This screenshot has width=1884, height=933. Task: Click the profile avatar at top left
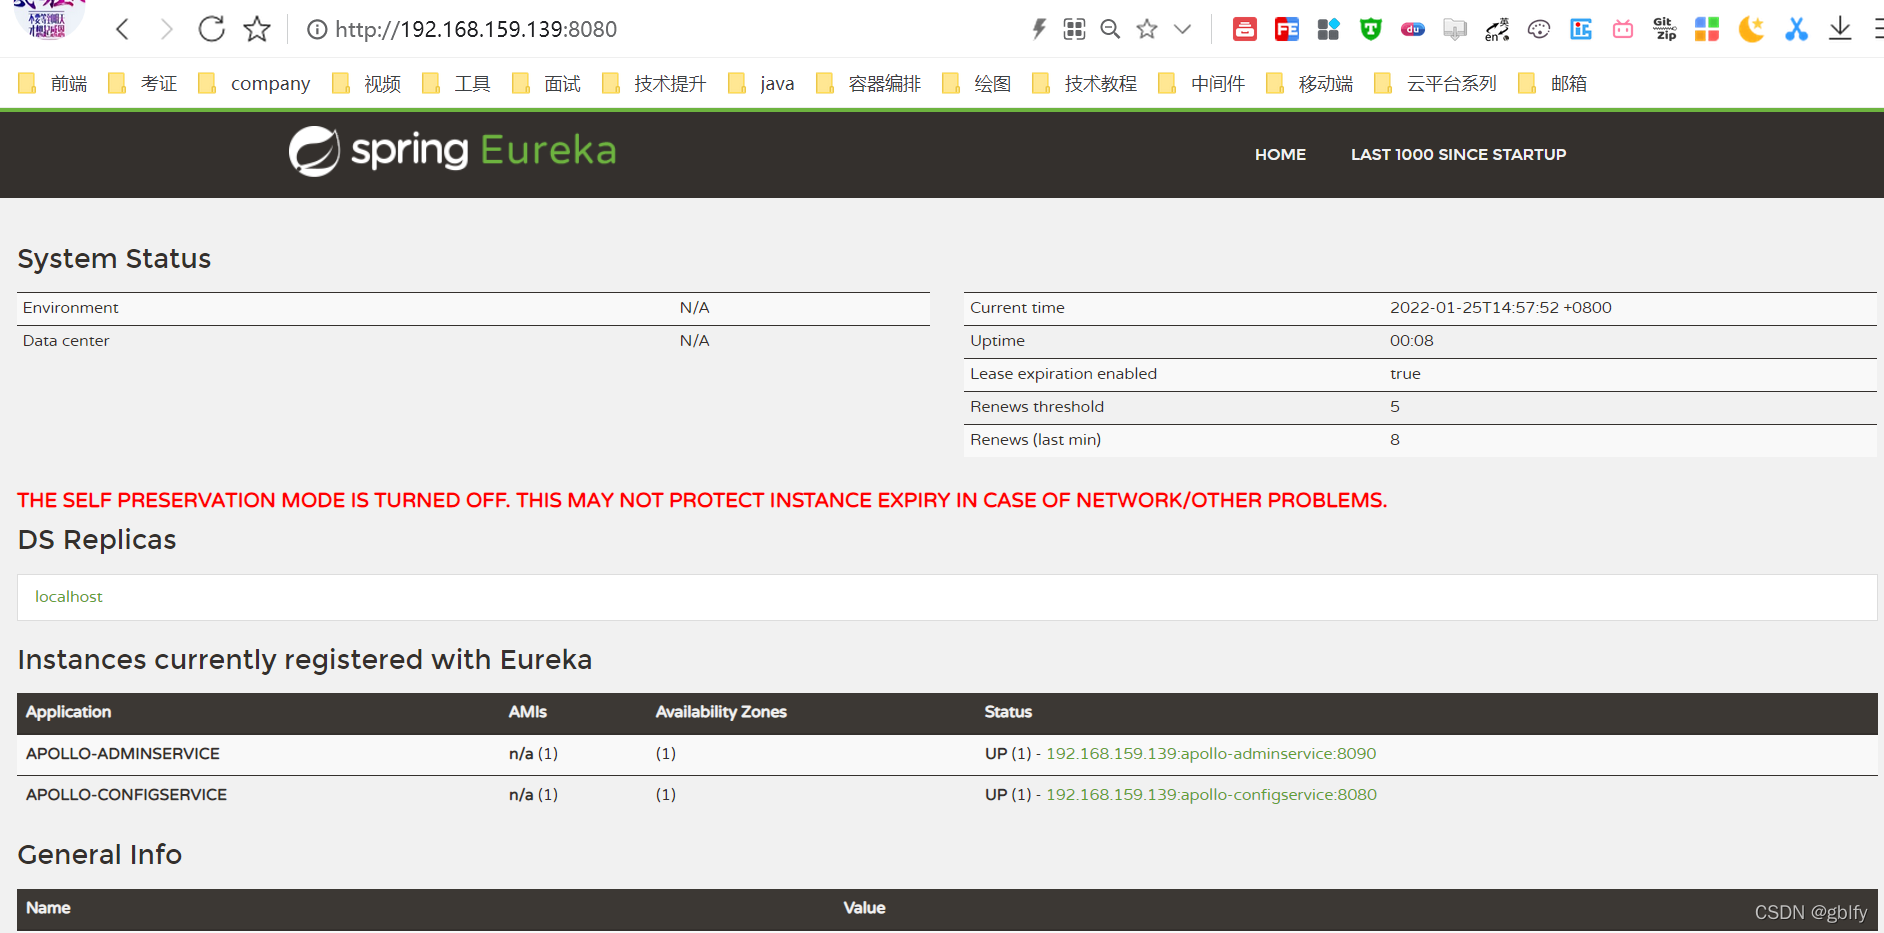click(48, 19)
